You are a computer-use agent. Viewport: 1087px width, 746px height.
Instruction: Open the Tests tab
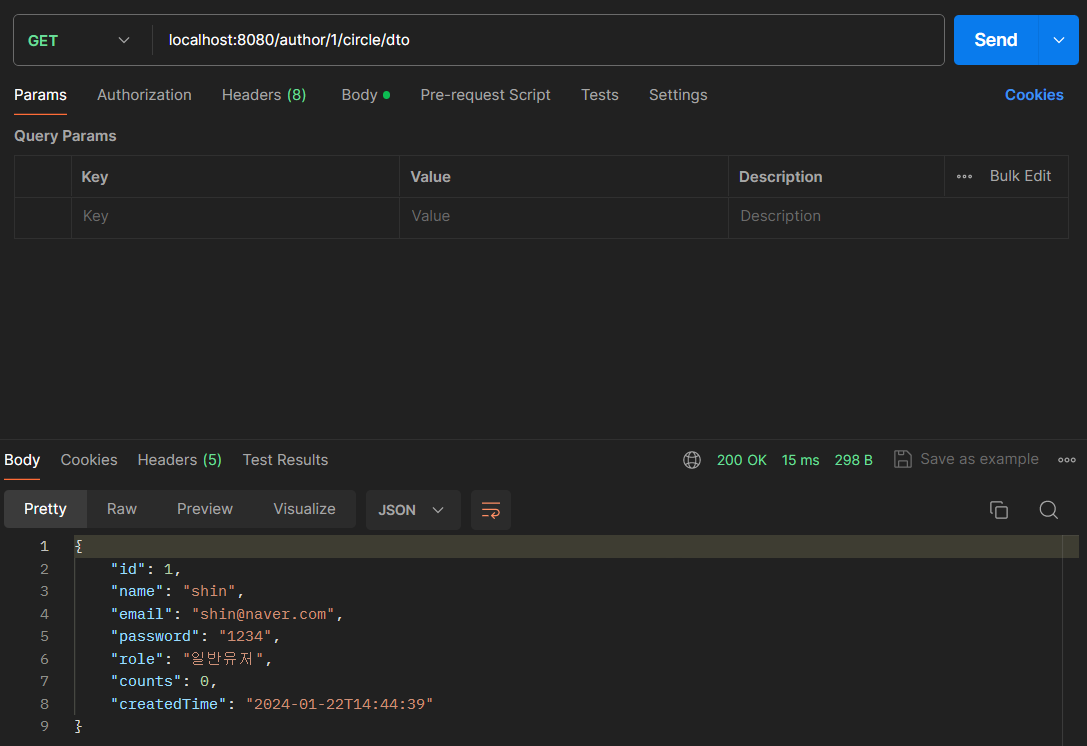(x=600, y=95)
